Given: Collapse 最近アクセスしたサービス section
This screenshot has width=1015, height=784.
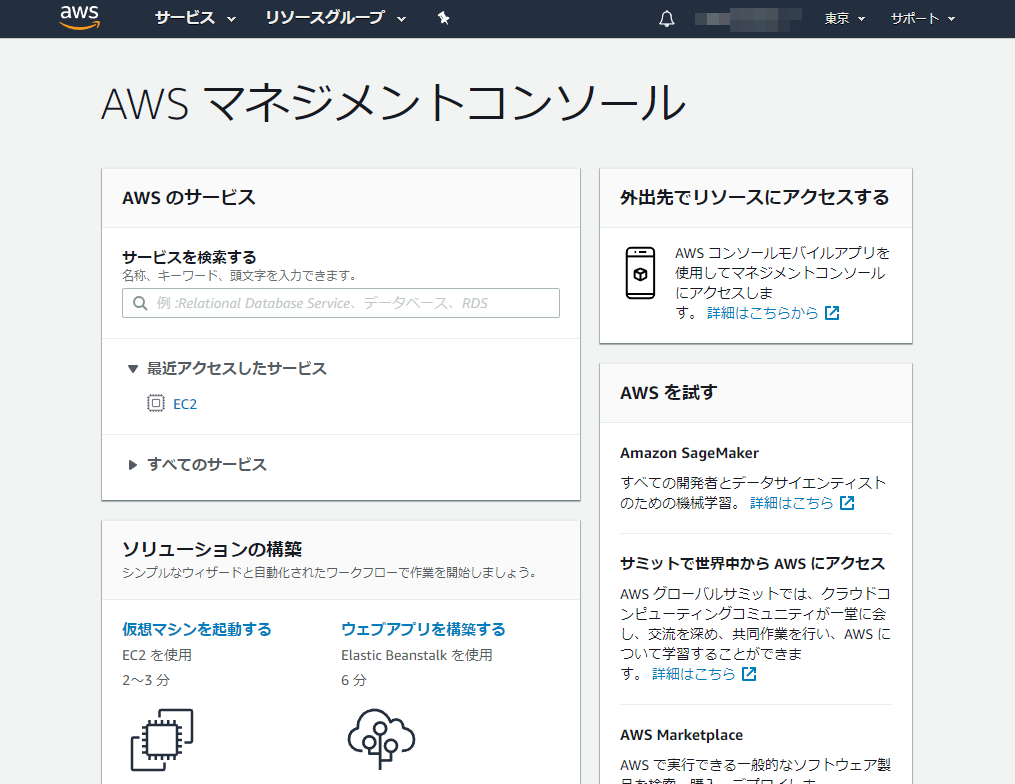Looking at the screenshot, I should pyautogui.click(x=228, y=368).
